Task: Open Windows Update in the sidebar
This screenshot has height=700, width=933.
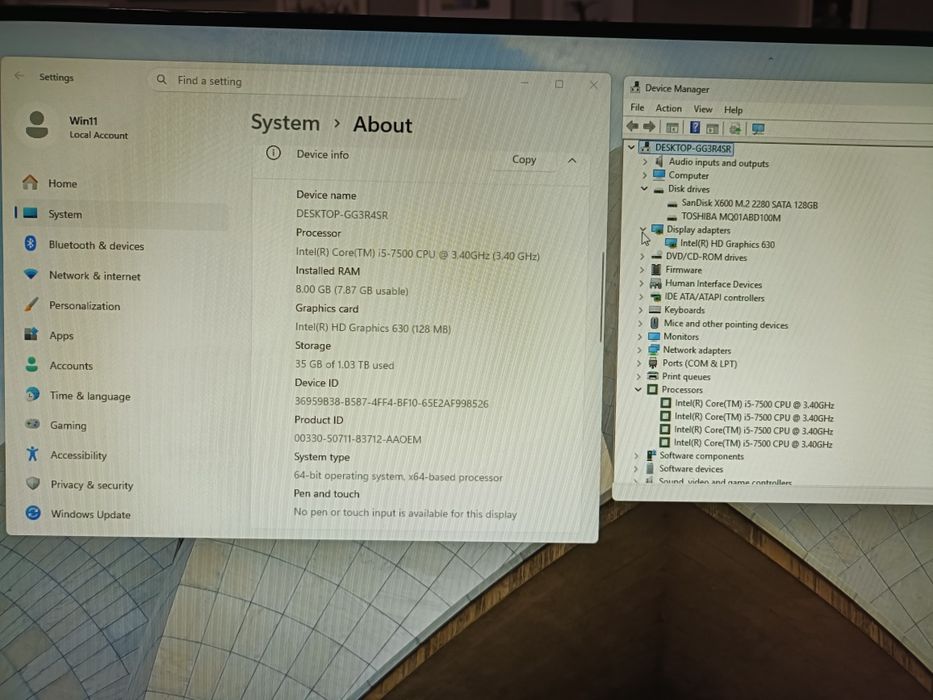Action: (90, 514)
